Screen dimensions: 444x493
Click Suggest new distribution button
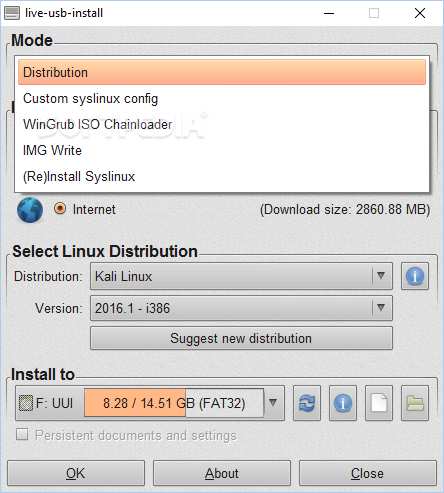coord(241,338)
